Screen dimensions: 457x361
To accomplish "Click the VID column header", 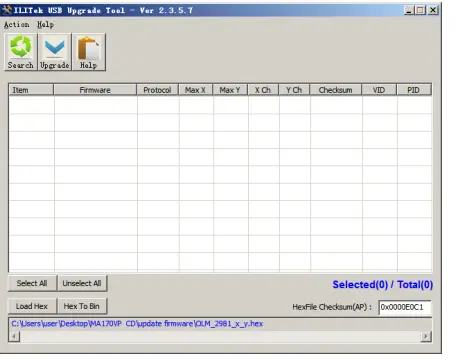I will click(x=379, y=90).
